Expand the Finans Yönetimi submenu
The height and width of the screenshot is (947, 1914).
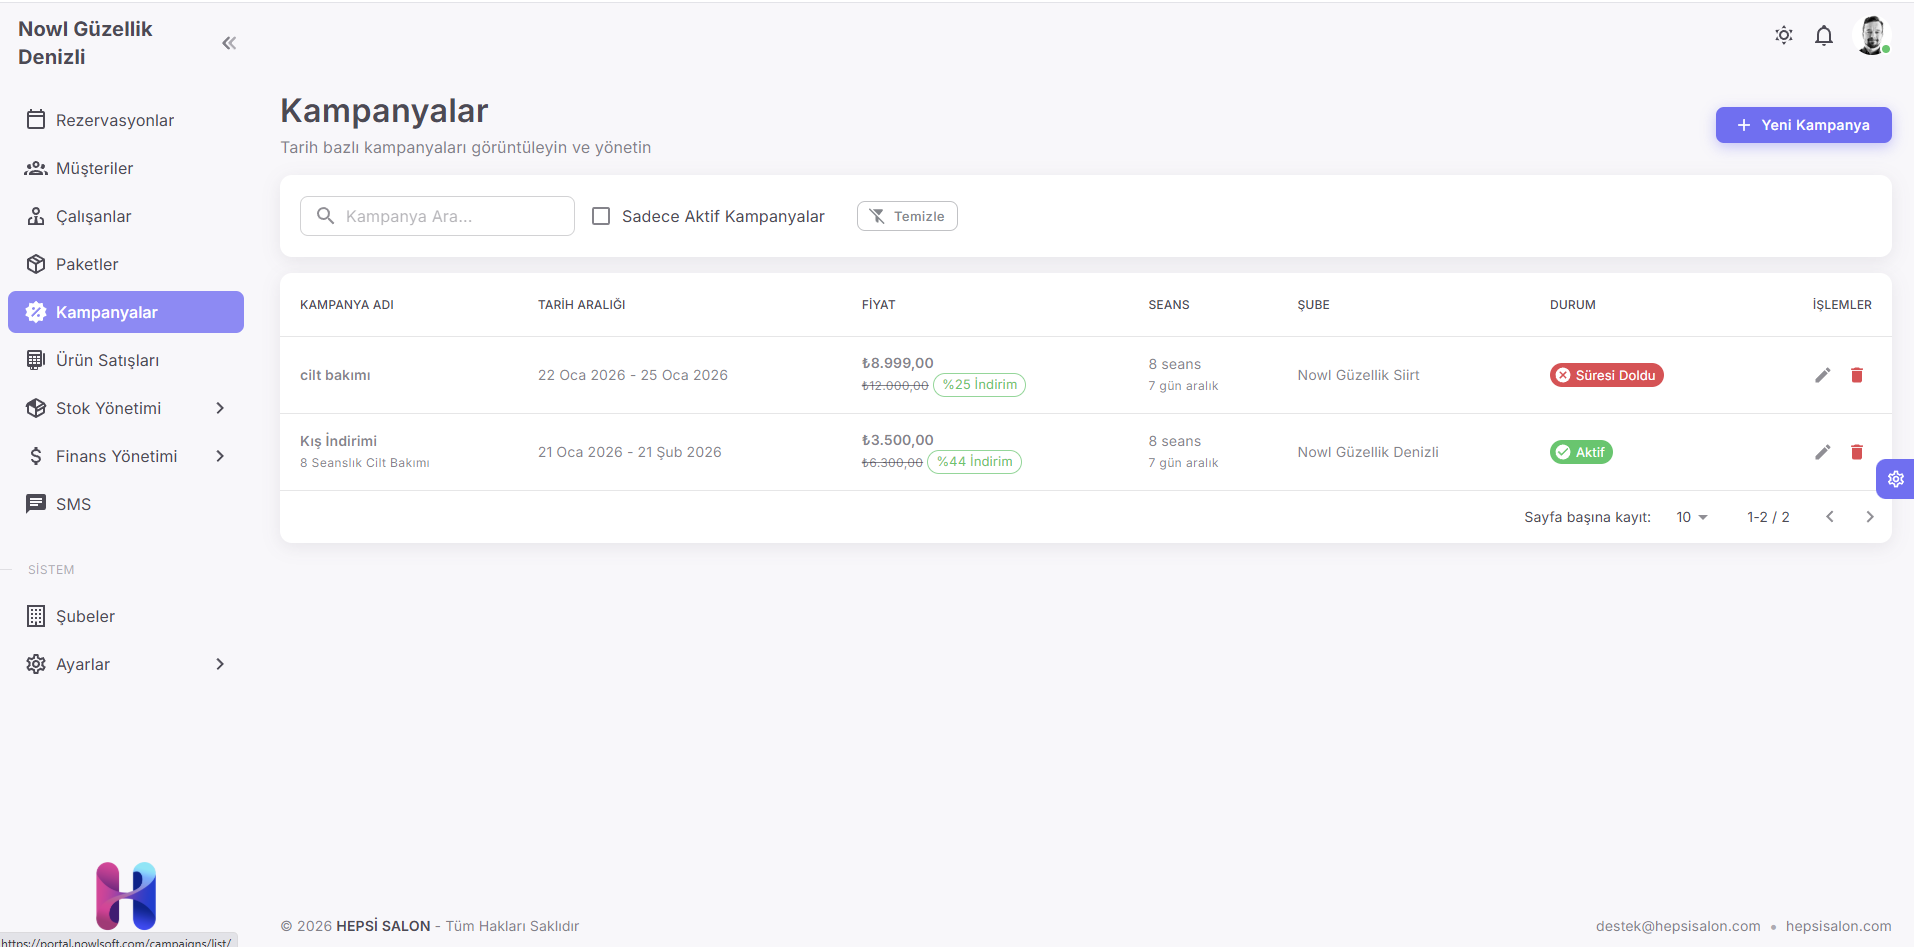pyautogui.click(x=125, y=456)
